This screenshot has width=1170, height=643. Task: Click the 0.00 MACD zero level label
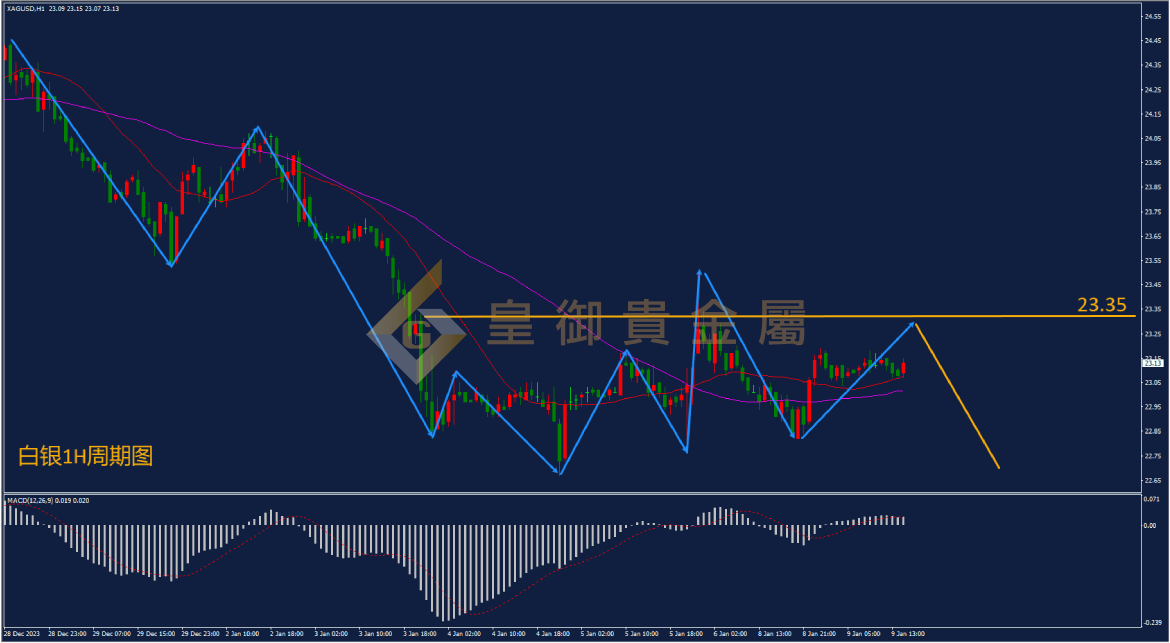pyautogui.click(x=1150, y=525)
